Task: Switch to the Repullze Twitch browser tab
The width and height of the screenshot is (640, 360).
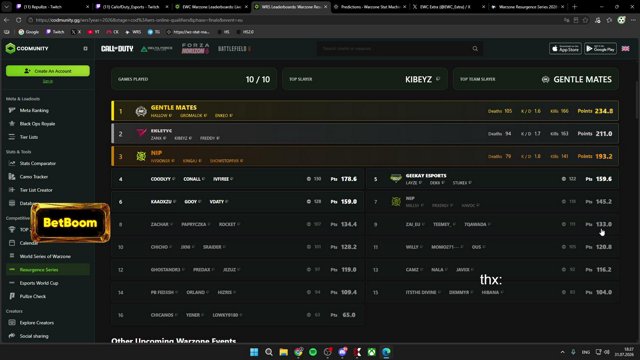Action: (x=52, y=7)
